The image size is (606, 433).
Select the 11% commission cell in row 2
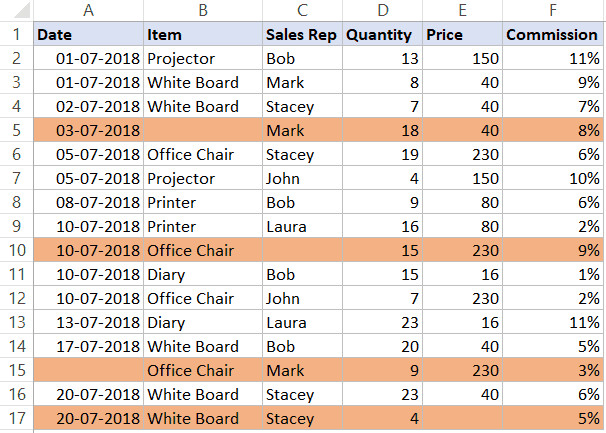pos(553,58)
